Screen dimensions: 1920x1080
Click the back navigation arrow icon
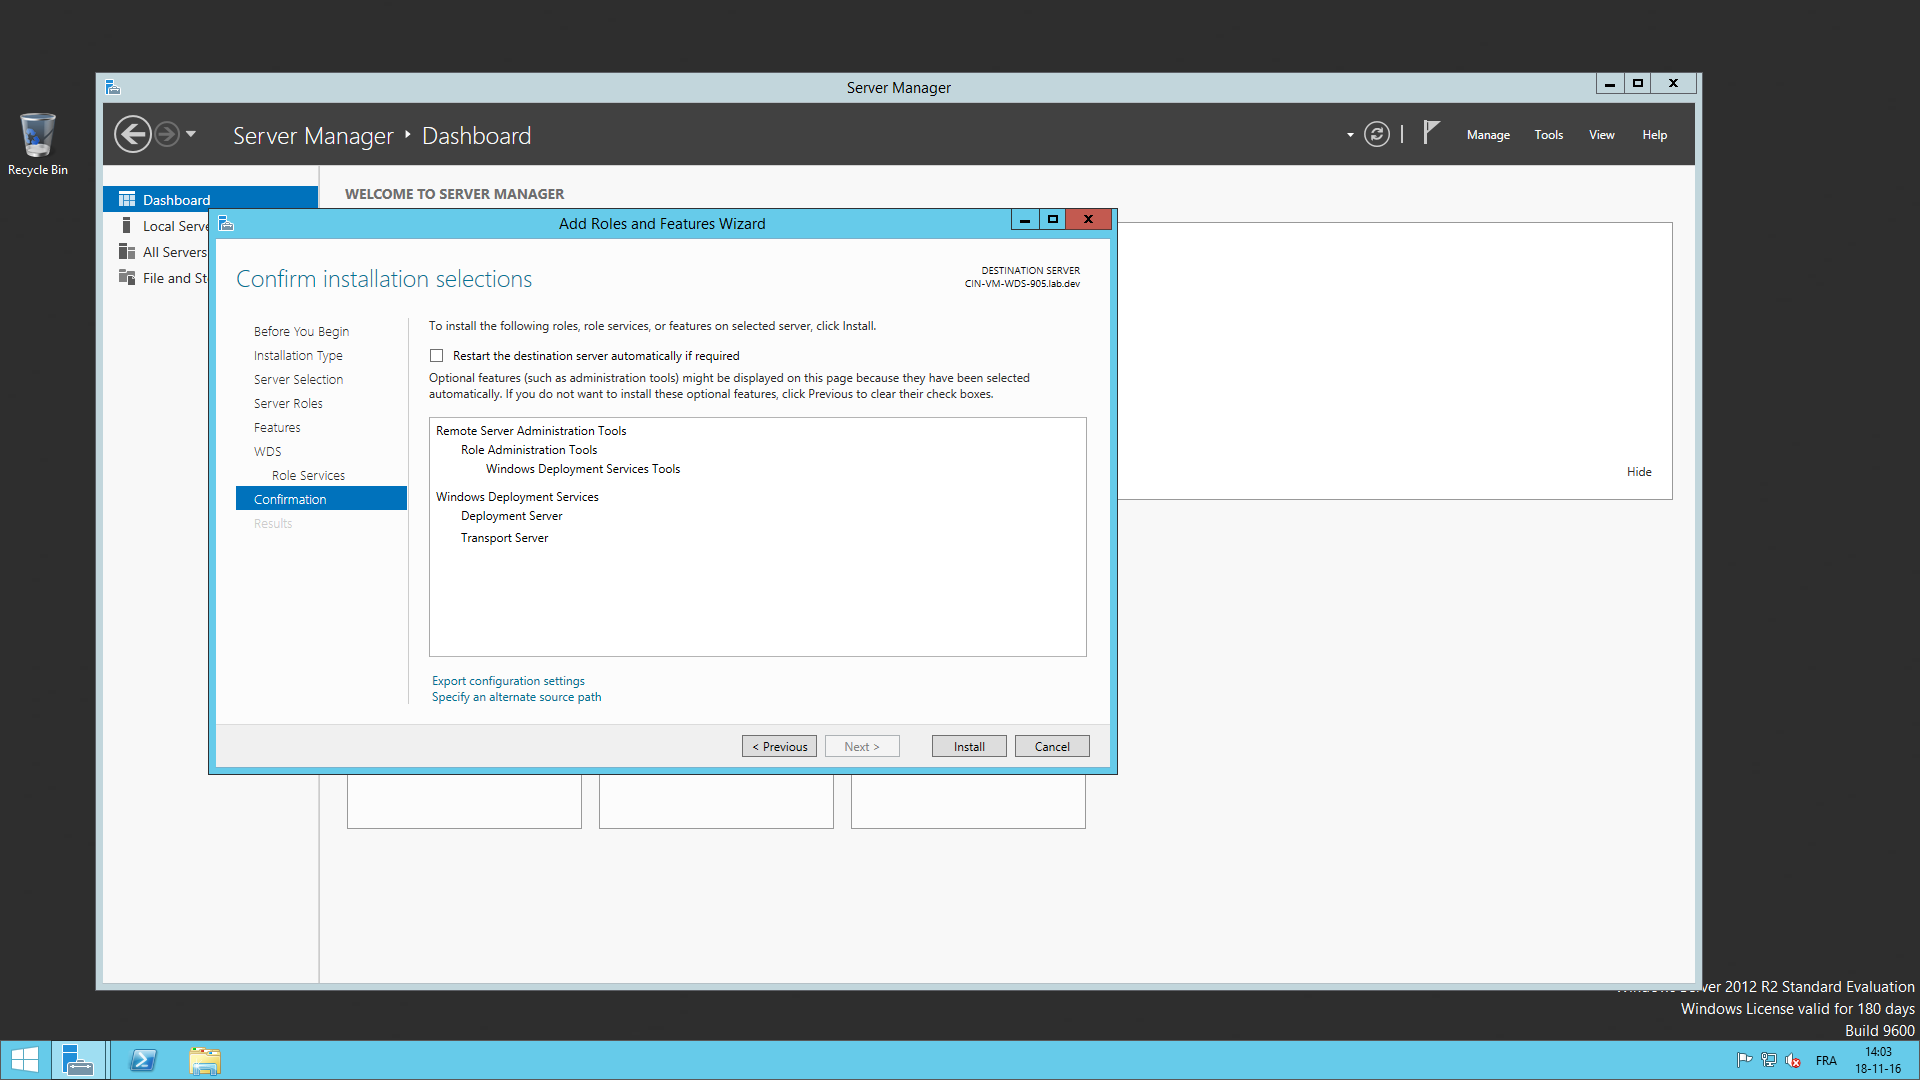pos(132,134)
